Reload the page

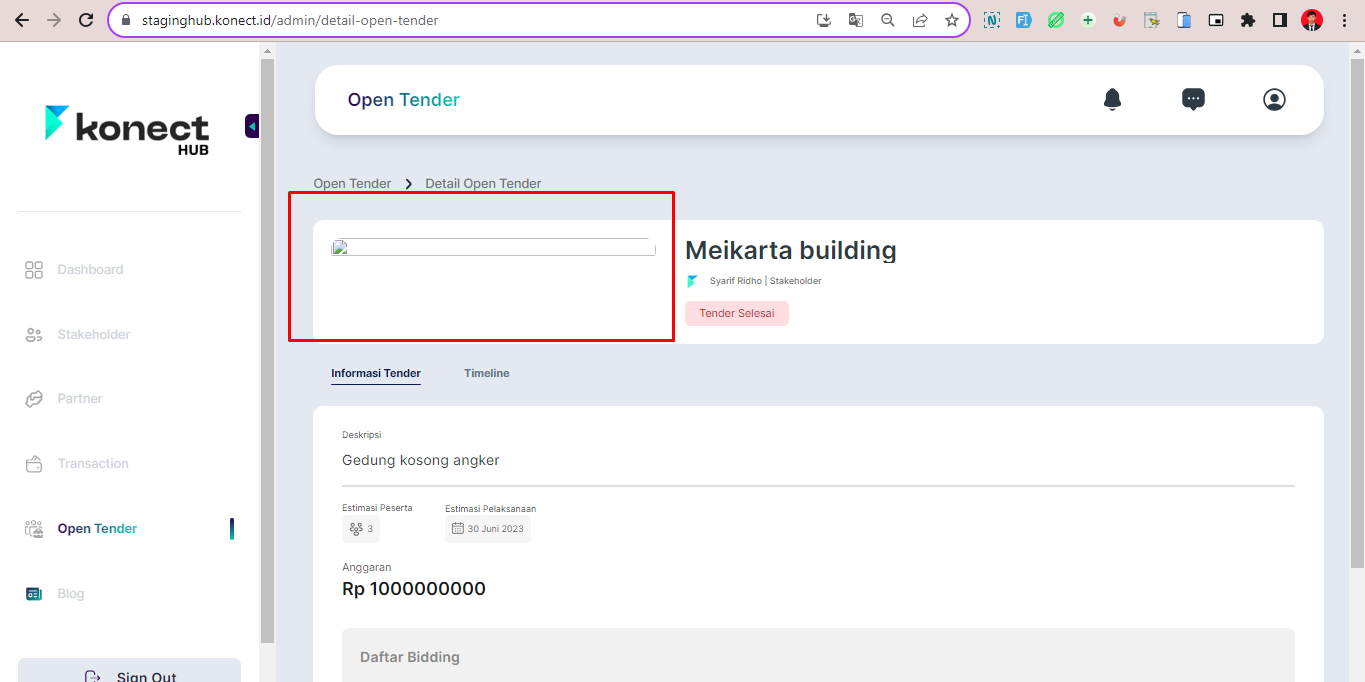[x=86, y=20]
